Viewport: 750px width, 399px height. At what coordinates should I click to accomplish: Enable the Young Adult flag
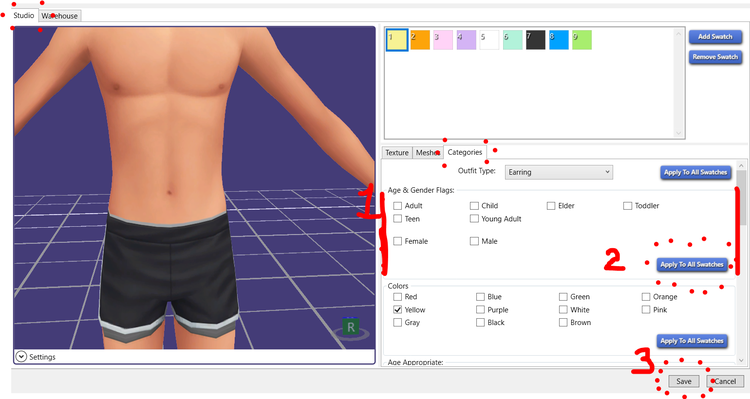[474, 219]
